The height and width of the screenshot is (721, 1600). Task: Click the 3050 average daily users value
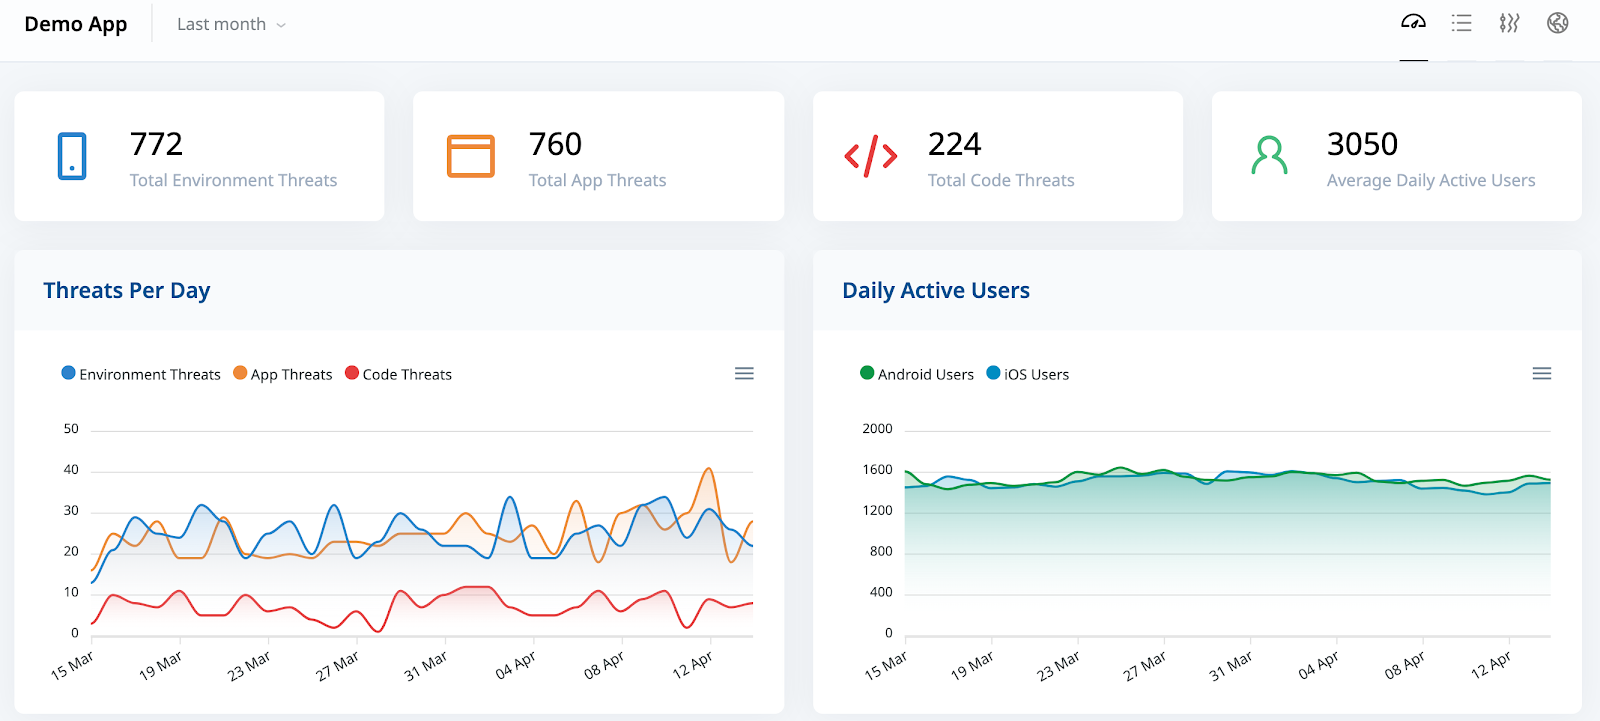pyautogui.click(x=1362, y=144)
